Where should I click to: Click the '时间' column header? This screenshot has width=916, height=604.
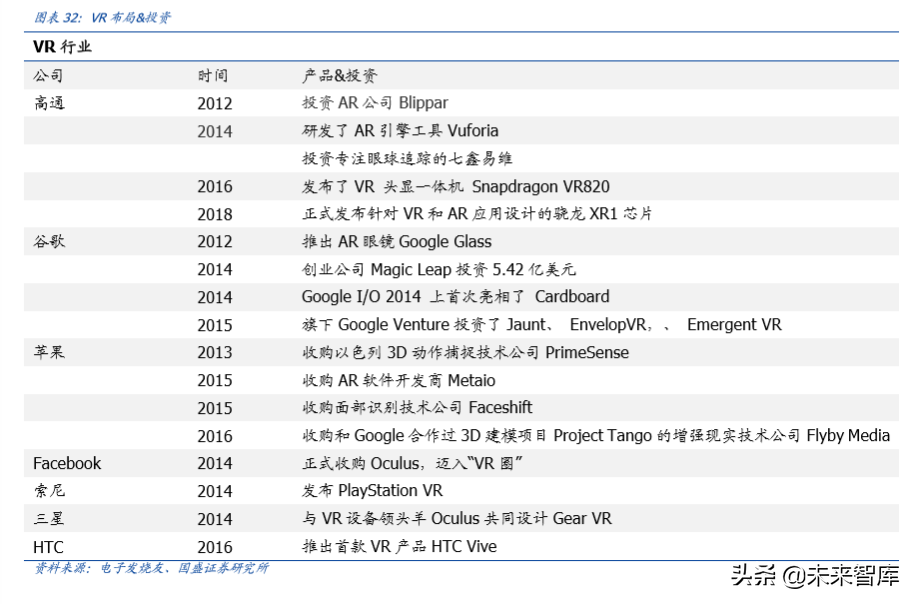213,75
